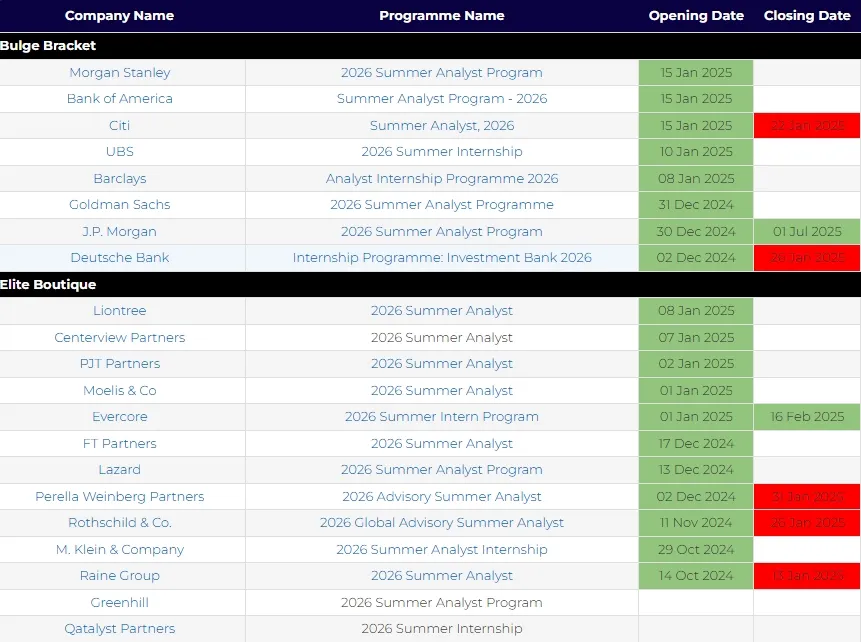This screenshot has height=642, width=861.
Task: Click the 'Company Name' column header
Action: pyautogui.click(x=119, y=15)
